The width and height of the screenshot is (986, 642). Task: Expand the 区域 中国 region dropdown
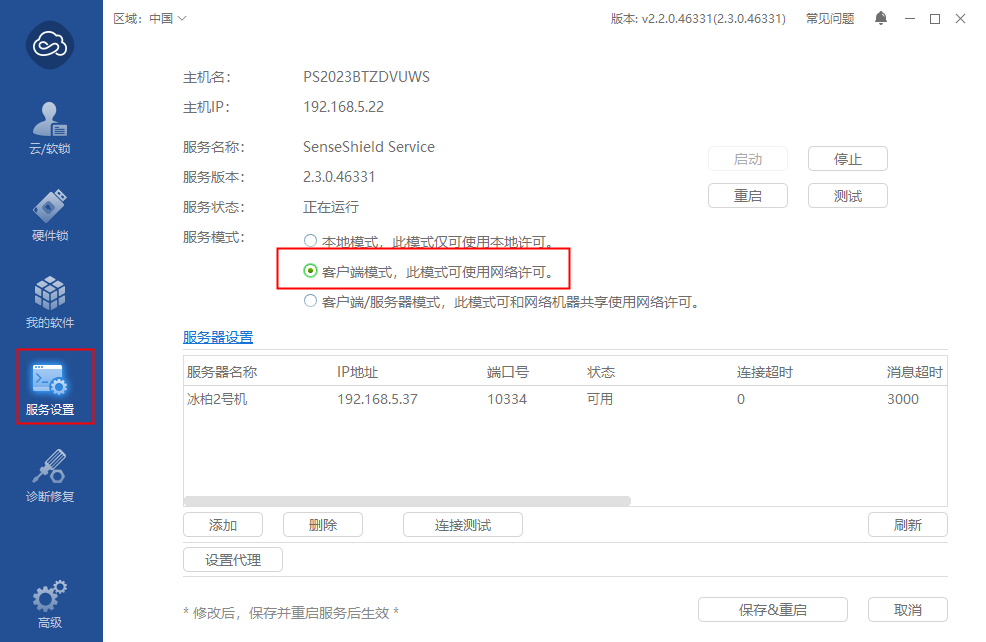[150, 18]
